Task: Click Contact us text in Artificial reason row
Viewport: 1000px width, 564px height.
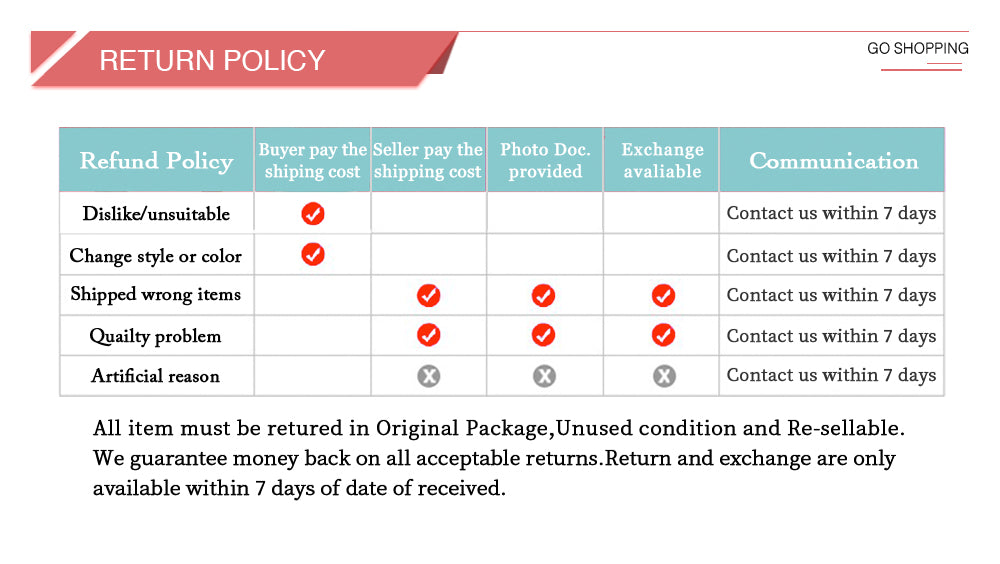Action: [831, 376]
